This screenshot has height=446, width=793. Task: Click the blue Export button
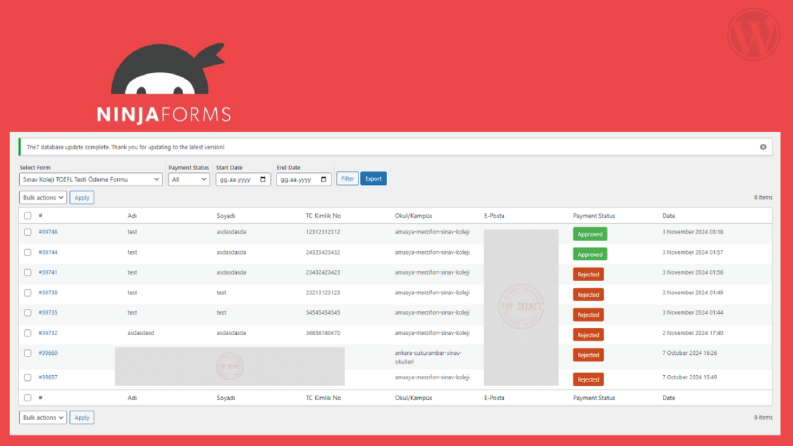coord(373,179)
